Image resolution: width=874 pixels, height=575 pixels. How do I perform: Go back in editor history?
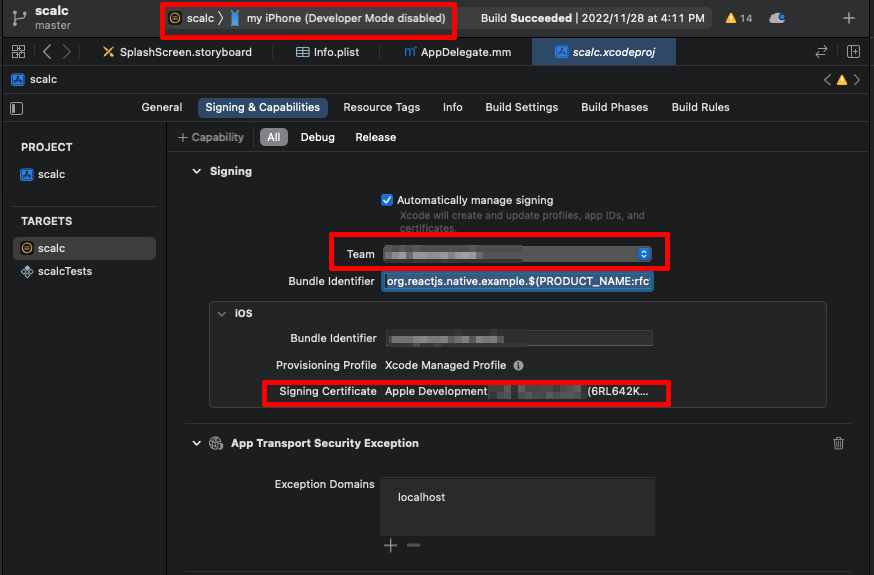click(x=47, y=52)
